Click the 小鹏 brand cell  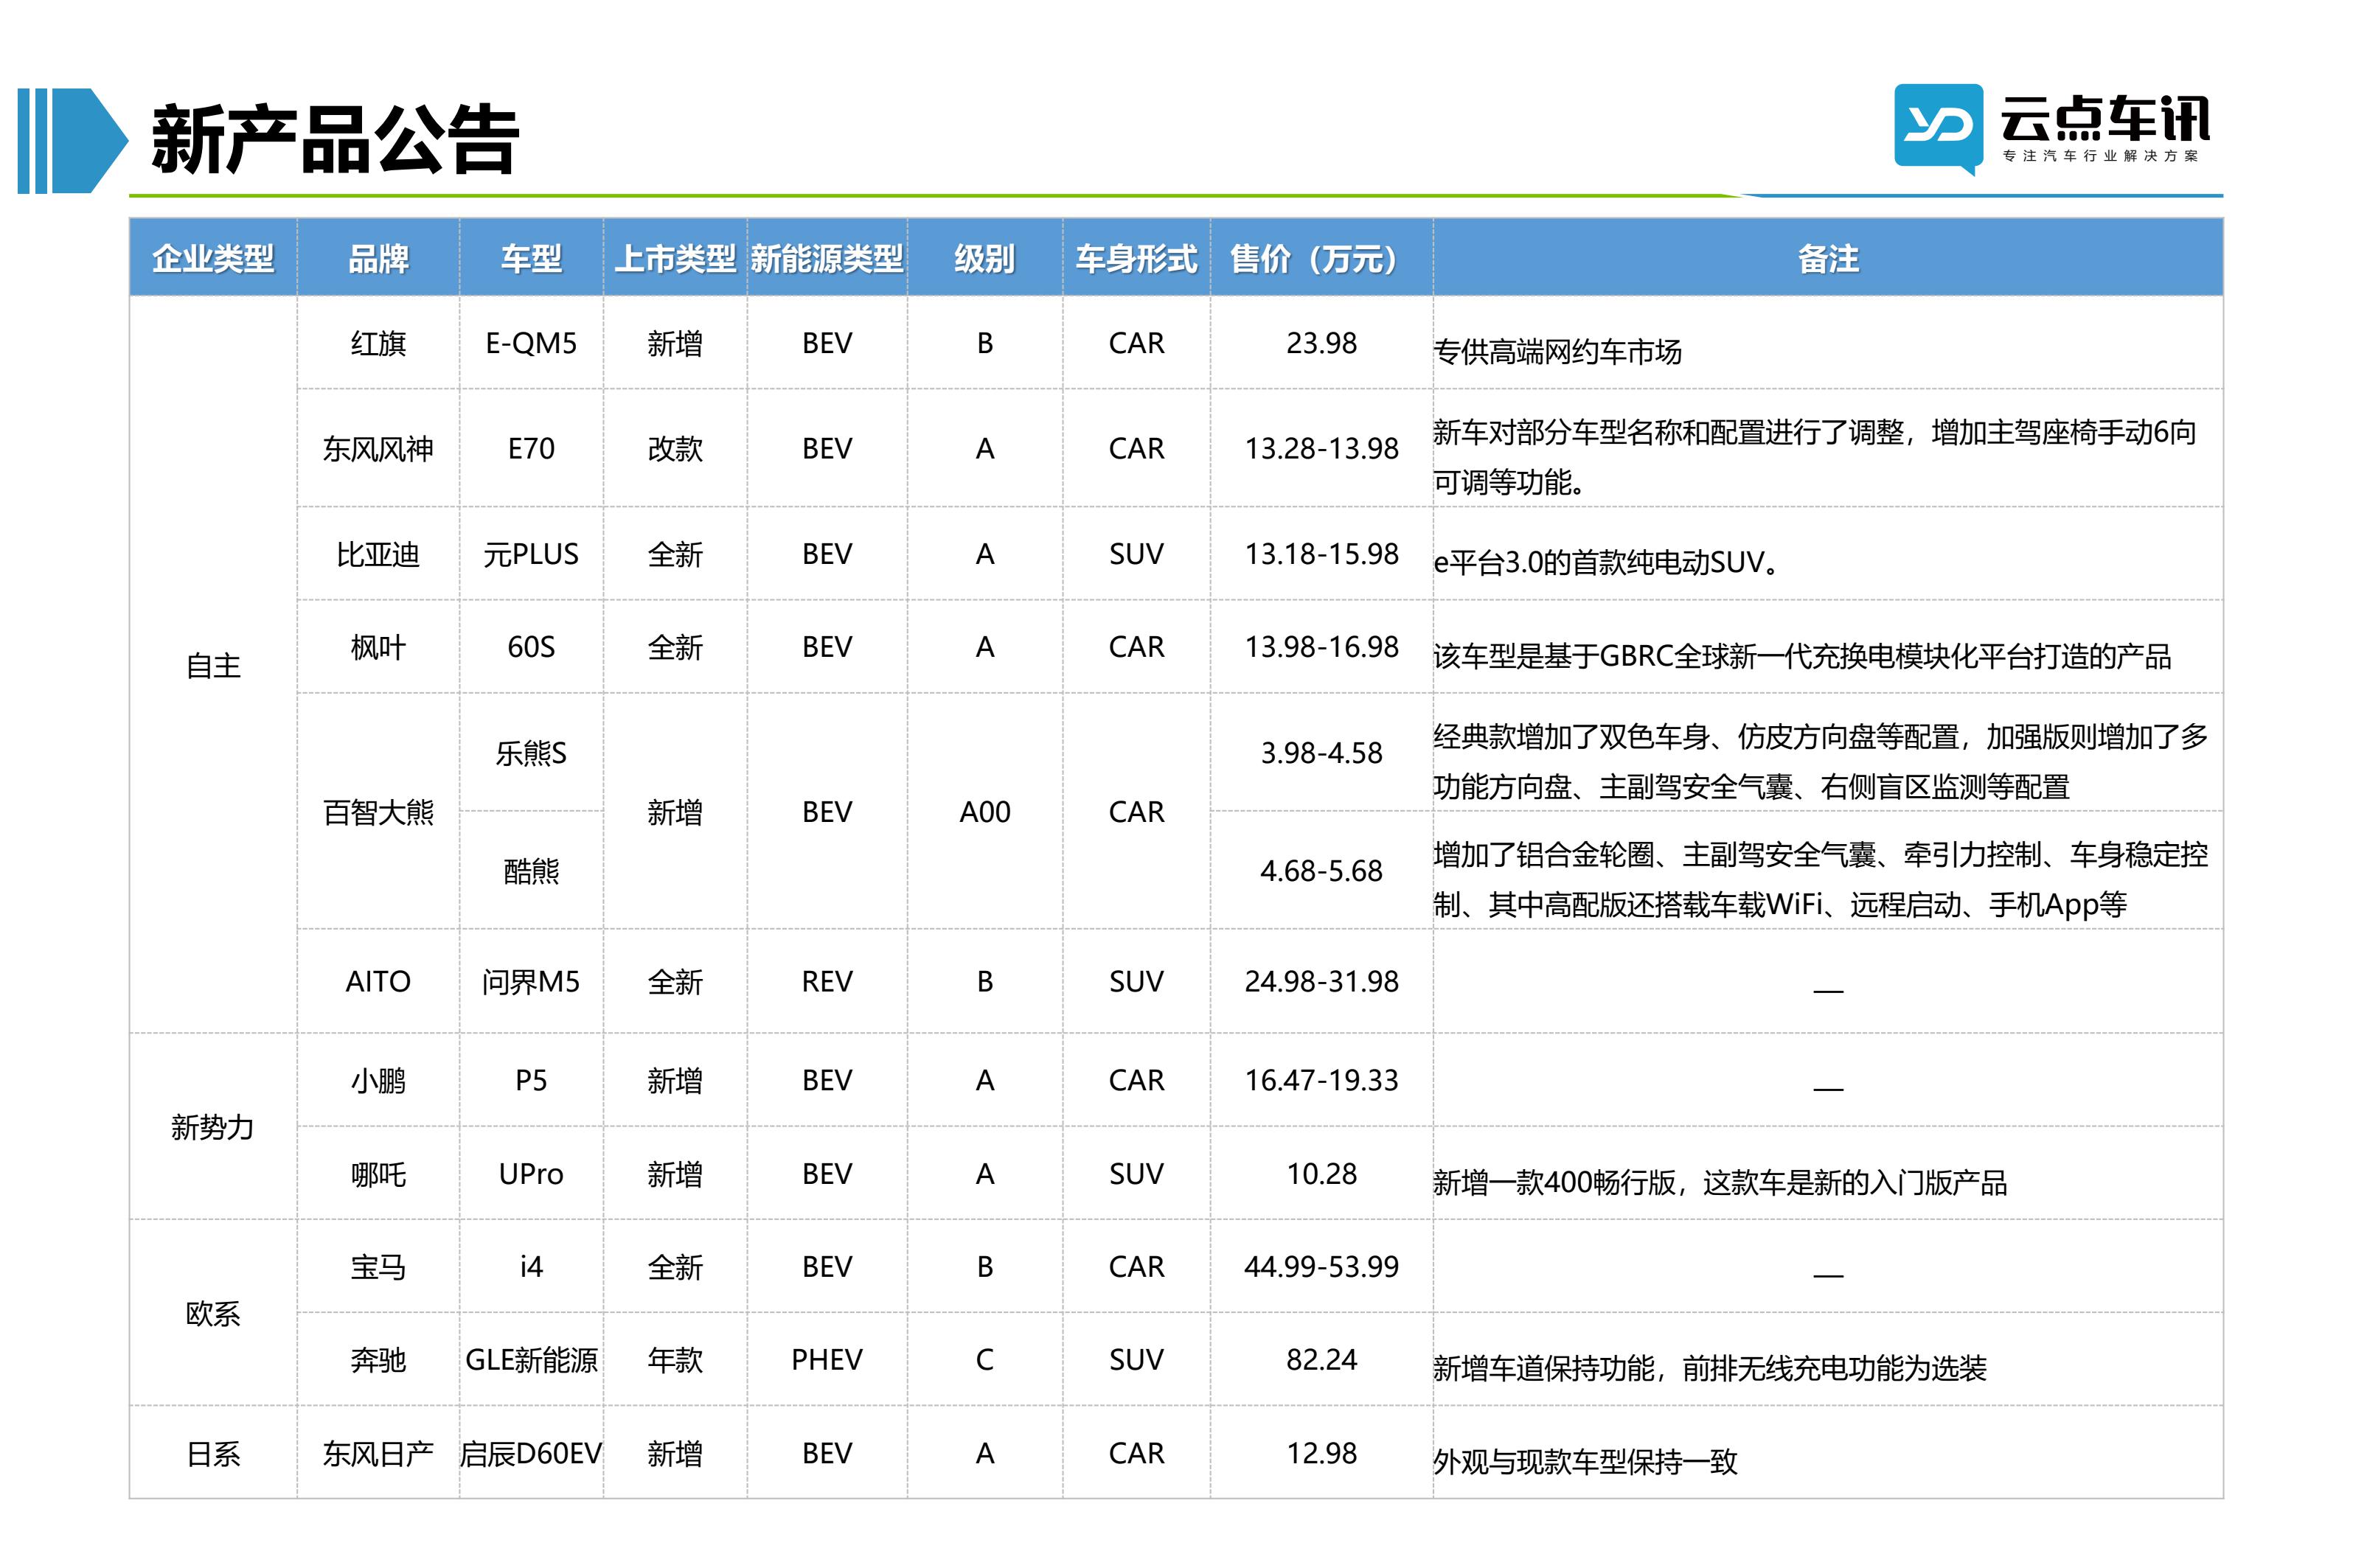point(378,1080)
